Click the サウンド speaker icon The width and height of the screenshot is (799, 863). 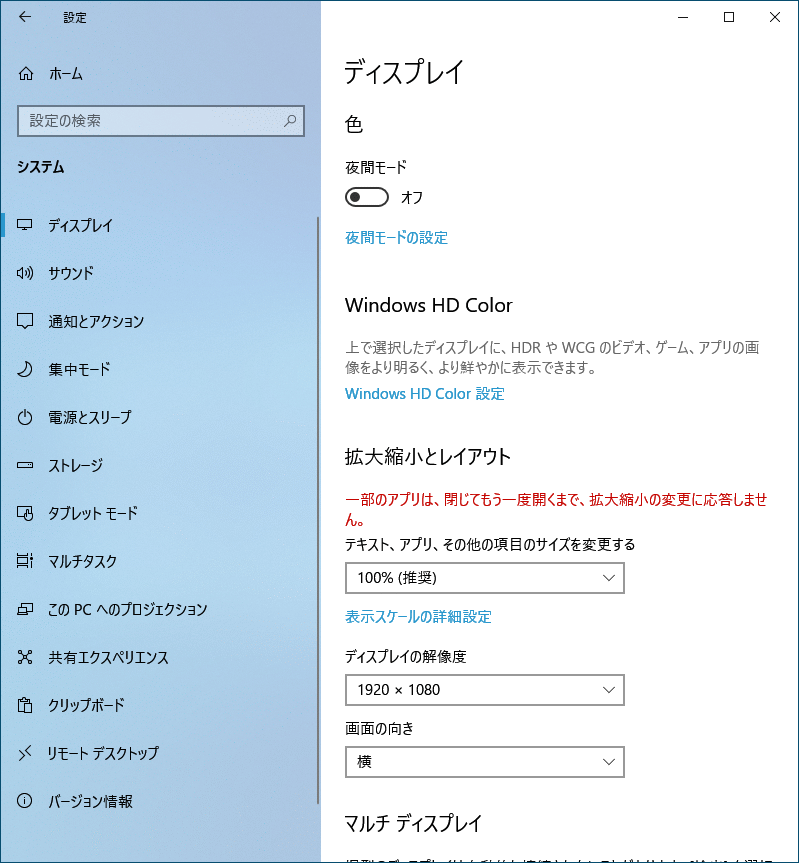click(25, 272)
